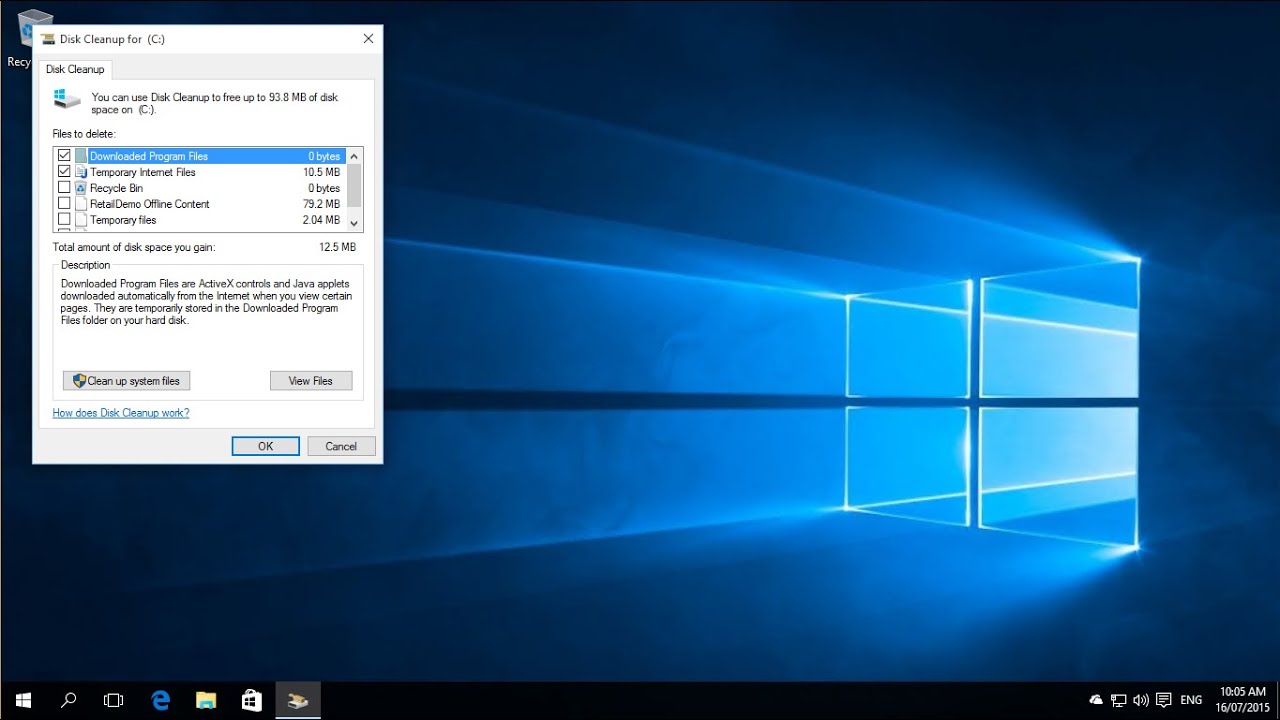Image resolution: width=1280 pixels, height=720 pixels.
Task: Click the C: drive icon in dialog
Action: (x=67, y=99)
